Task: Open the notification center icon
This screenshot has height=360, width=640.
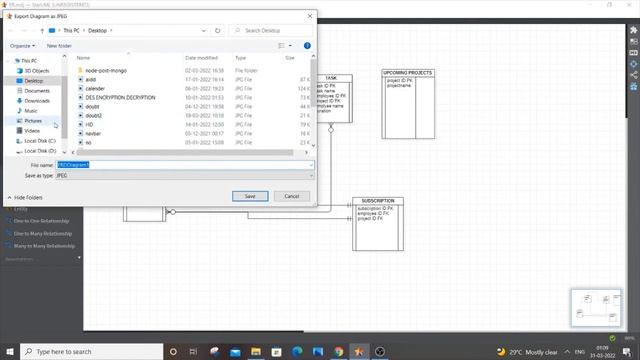Action: click(627, 351)
